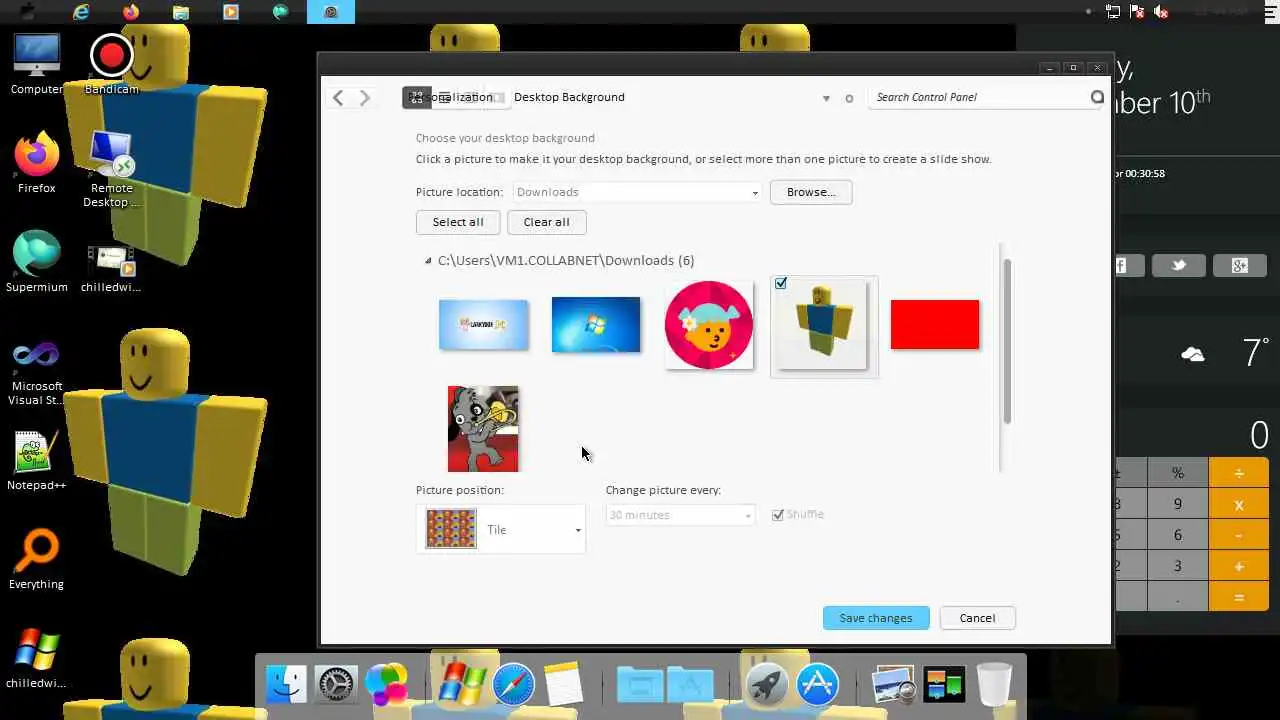
Task: Launch Supermium from the desktop
Action: [x=36, y=262]
